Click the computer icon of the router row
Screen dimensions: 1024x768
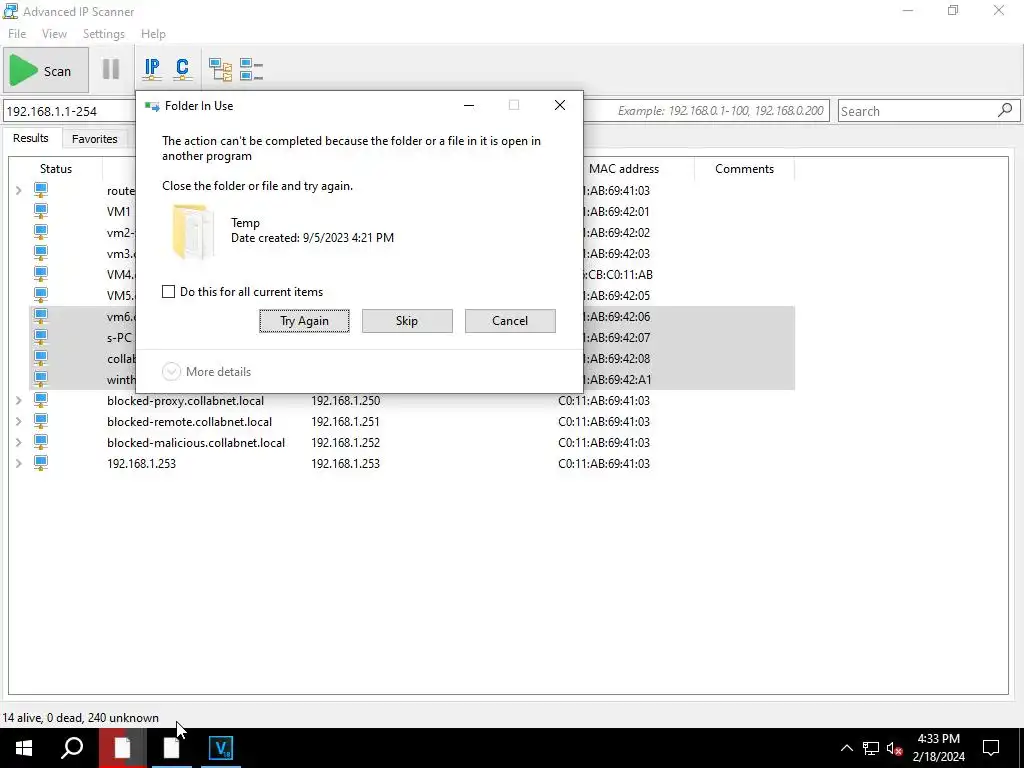[x=40, y=190]
